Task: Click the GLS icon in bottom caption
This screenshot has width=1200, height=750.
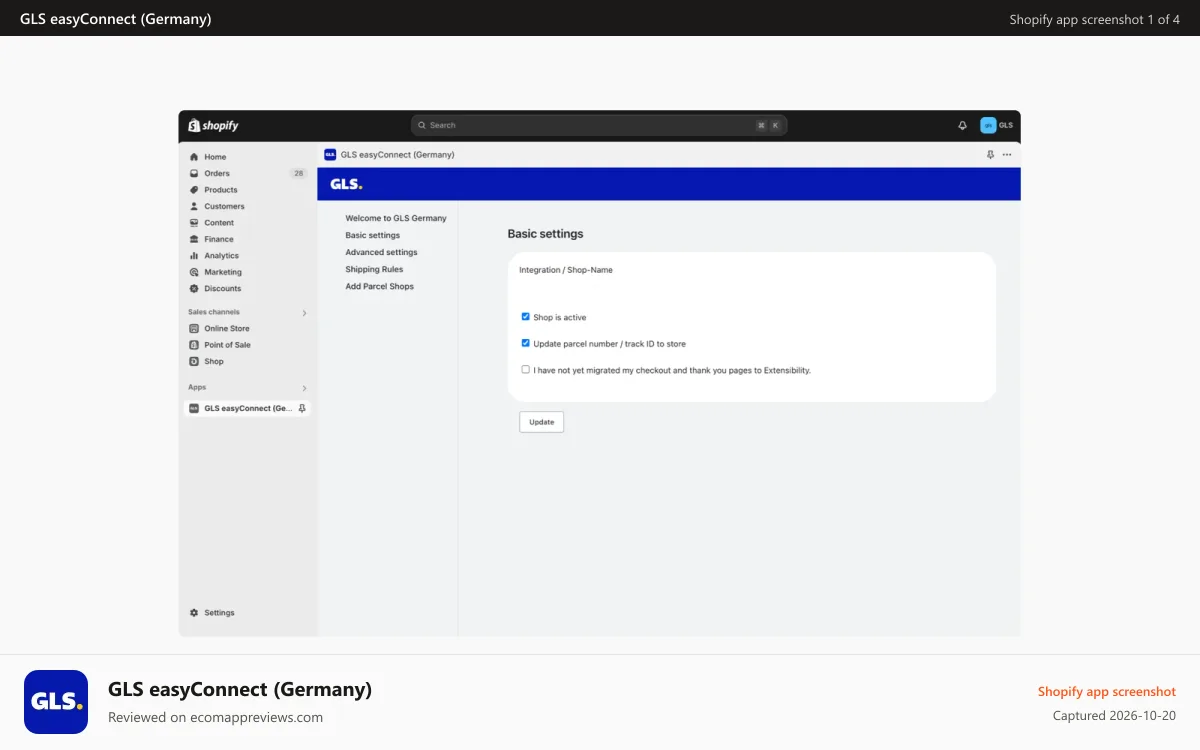Action: click(56, 702)
